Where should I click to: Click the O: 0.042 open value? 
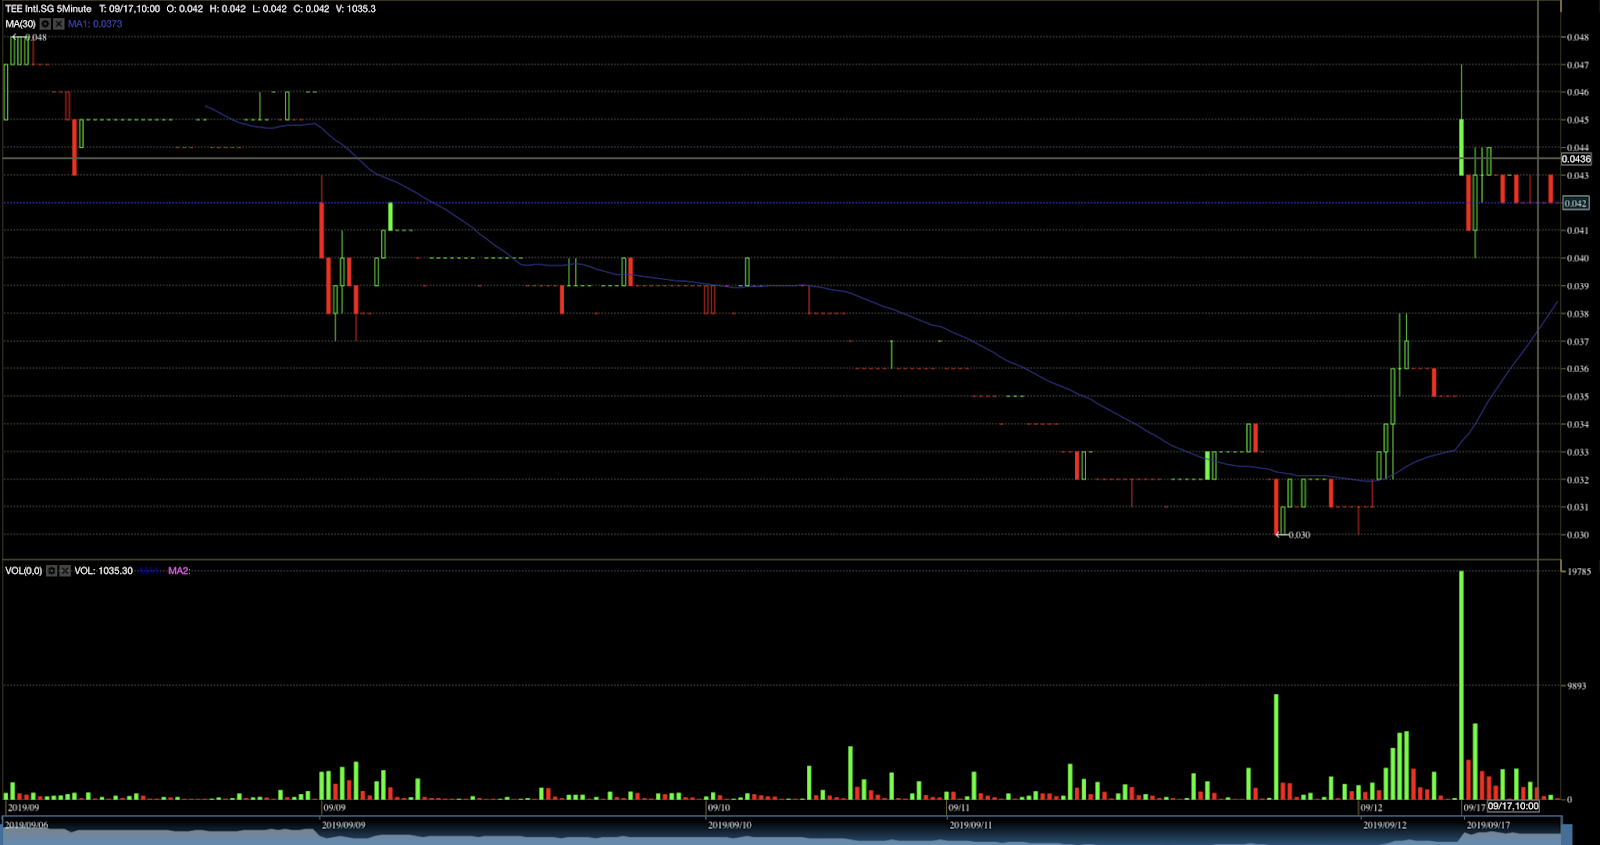coord(184,9)
